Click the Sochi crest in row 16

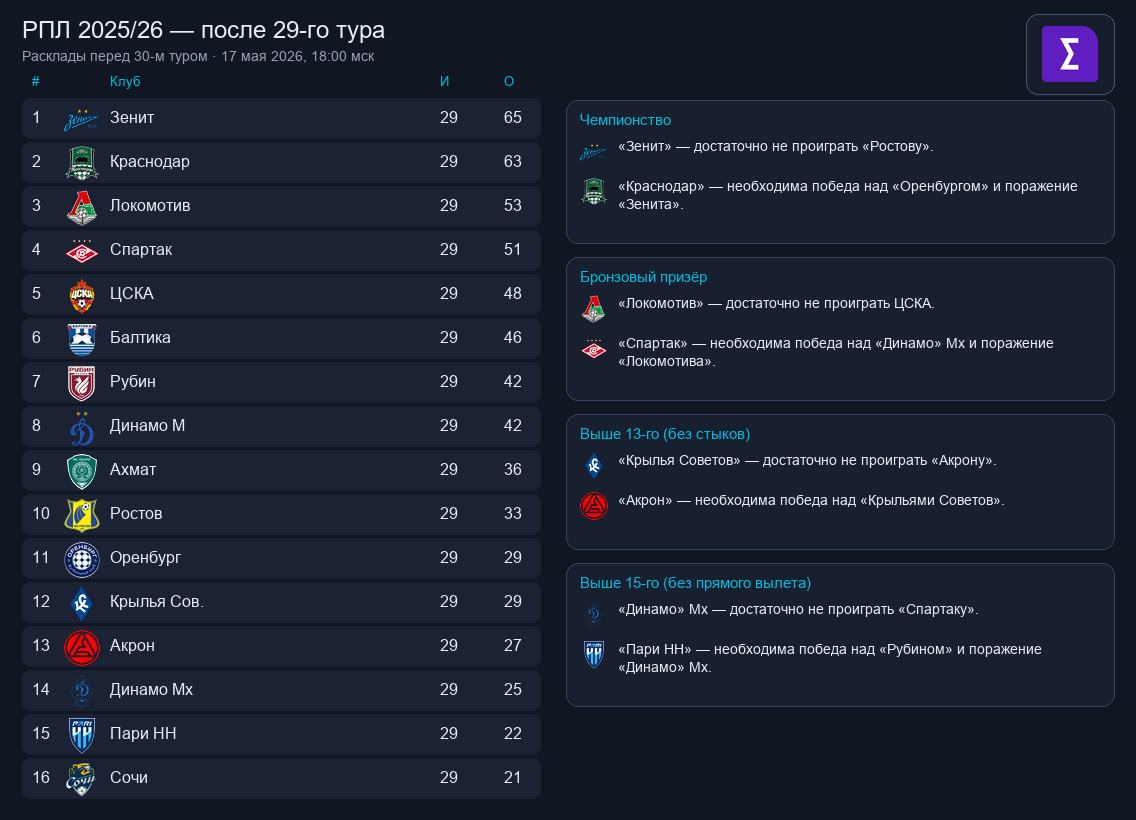pyautogui.click(x=81, y=779)
